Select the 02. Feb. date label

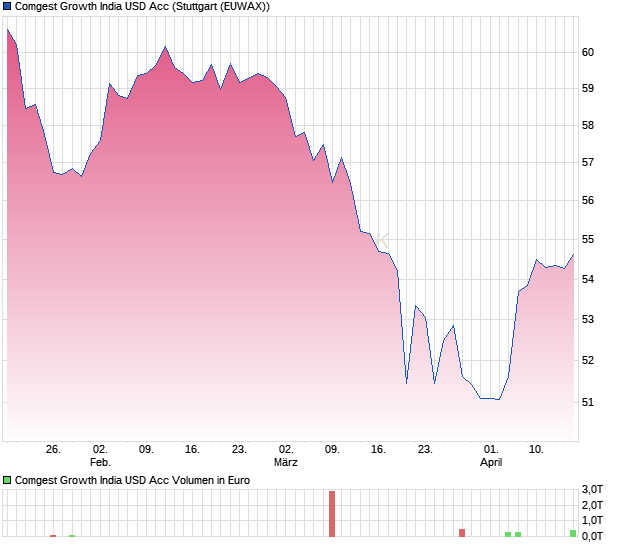coord(100,456)
